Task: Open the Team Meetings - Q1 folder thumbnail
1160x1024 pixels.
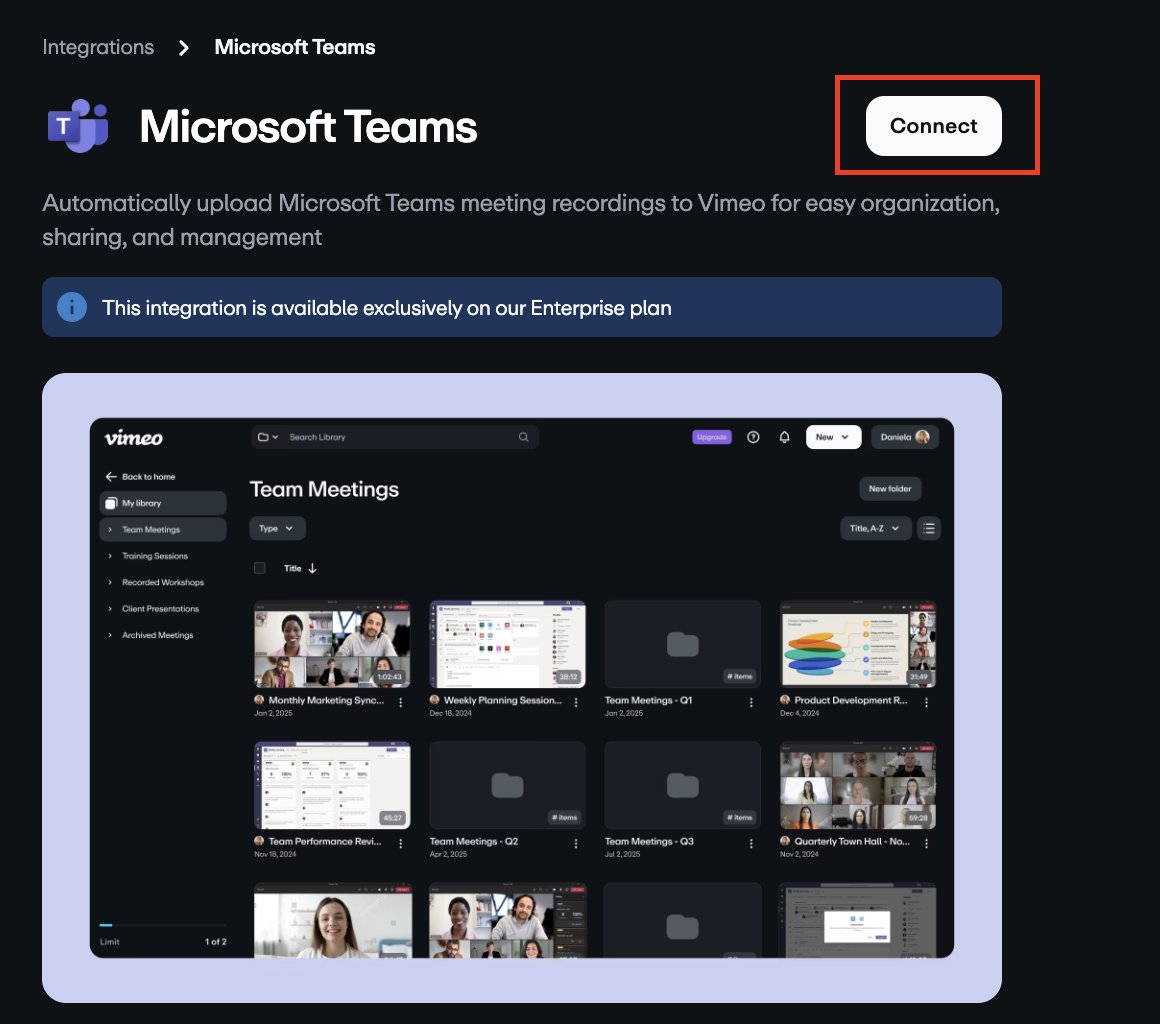Action: point(682,644)
